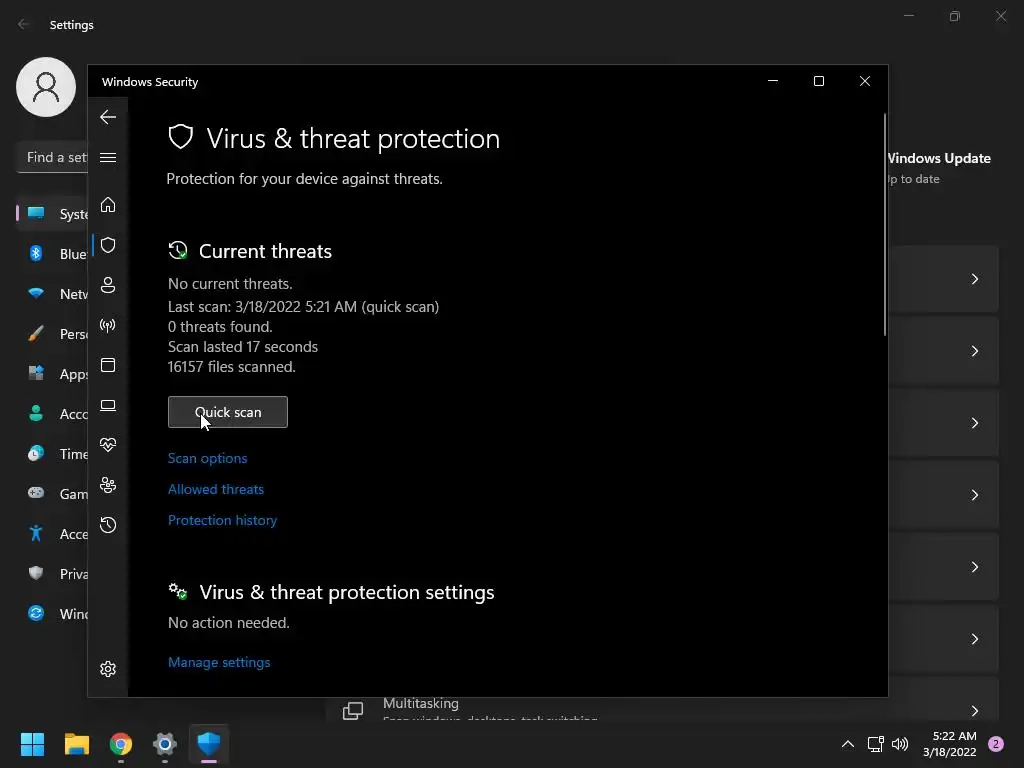Select Network item in Settings sidebar
Screen dimensions: 1024x768
[52, 294]
